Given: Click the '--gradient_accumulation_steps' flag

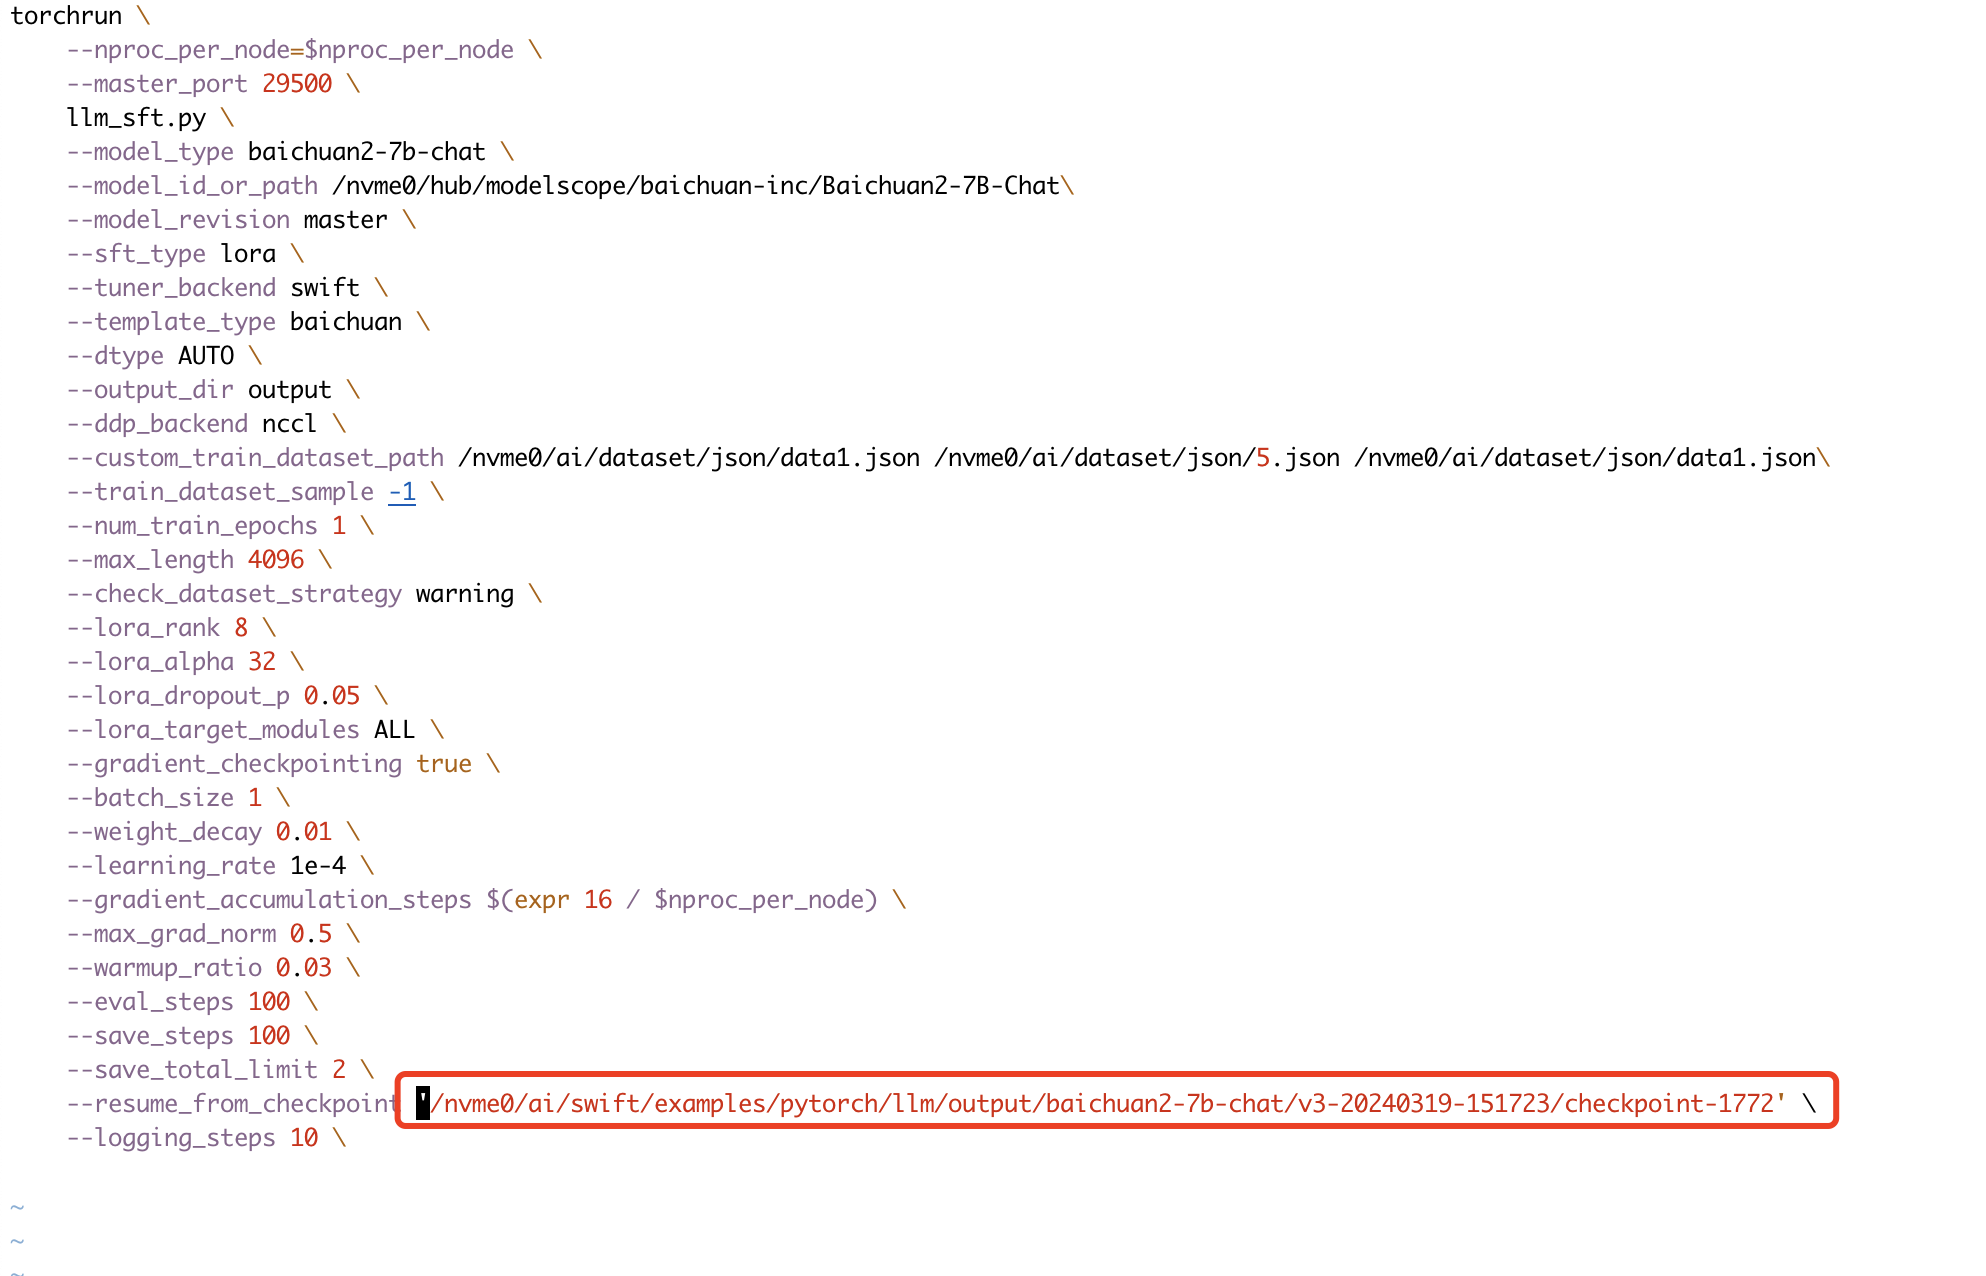Looking at the screenshot, I should point(269,900).
